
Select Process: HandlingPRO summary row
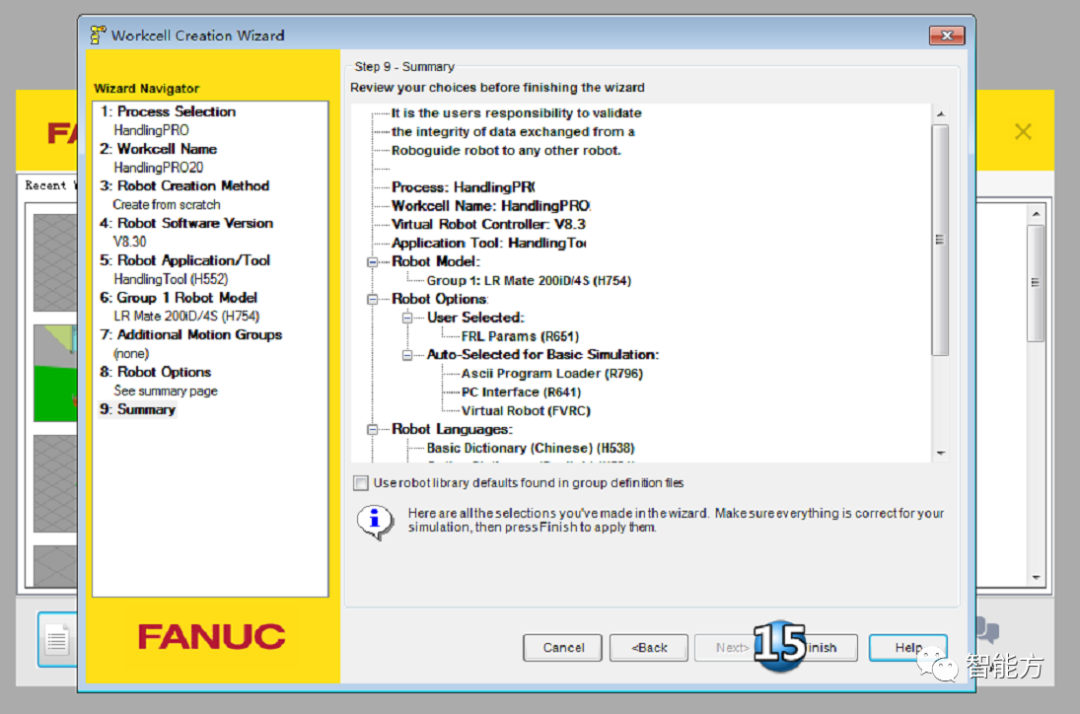click(x=464, y=187)
